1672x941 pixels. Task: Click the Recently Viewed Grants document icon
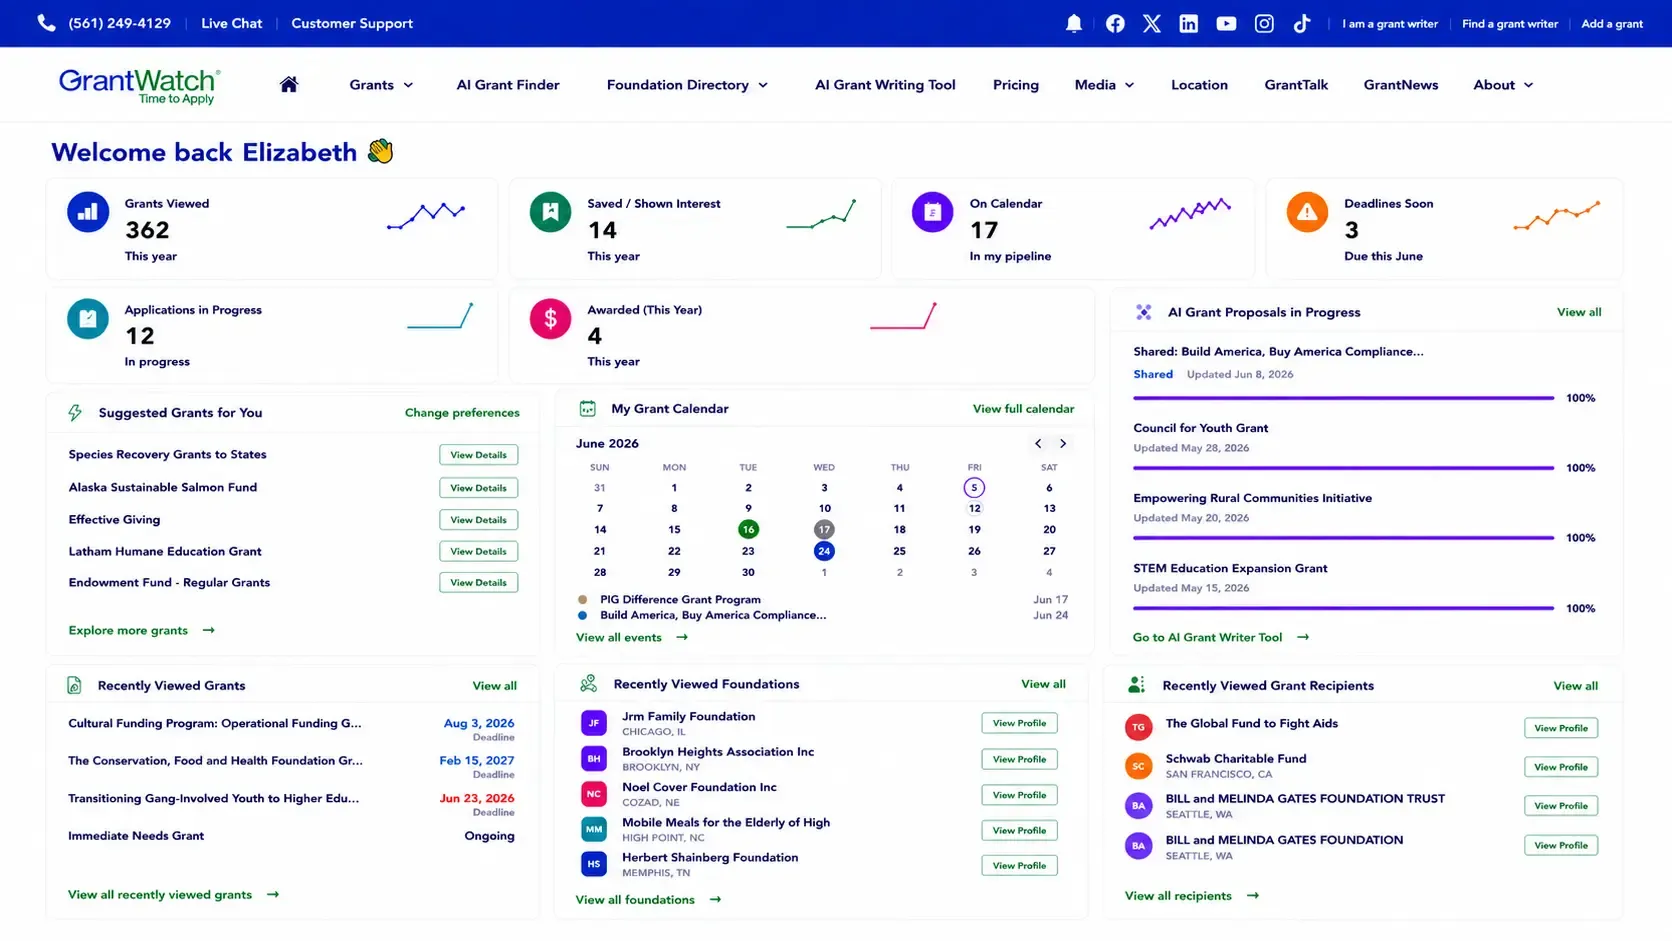(x=74, y=685)
